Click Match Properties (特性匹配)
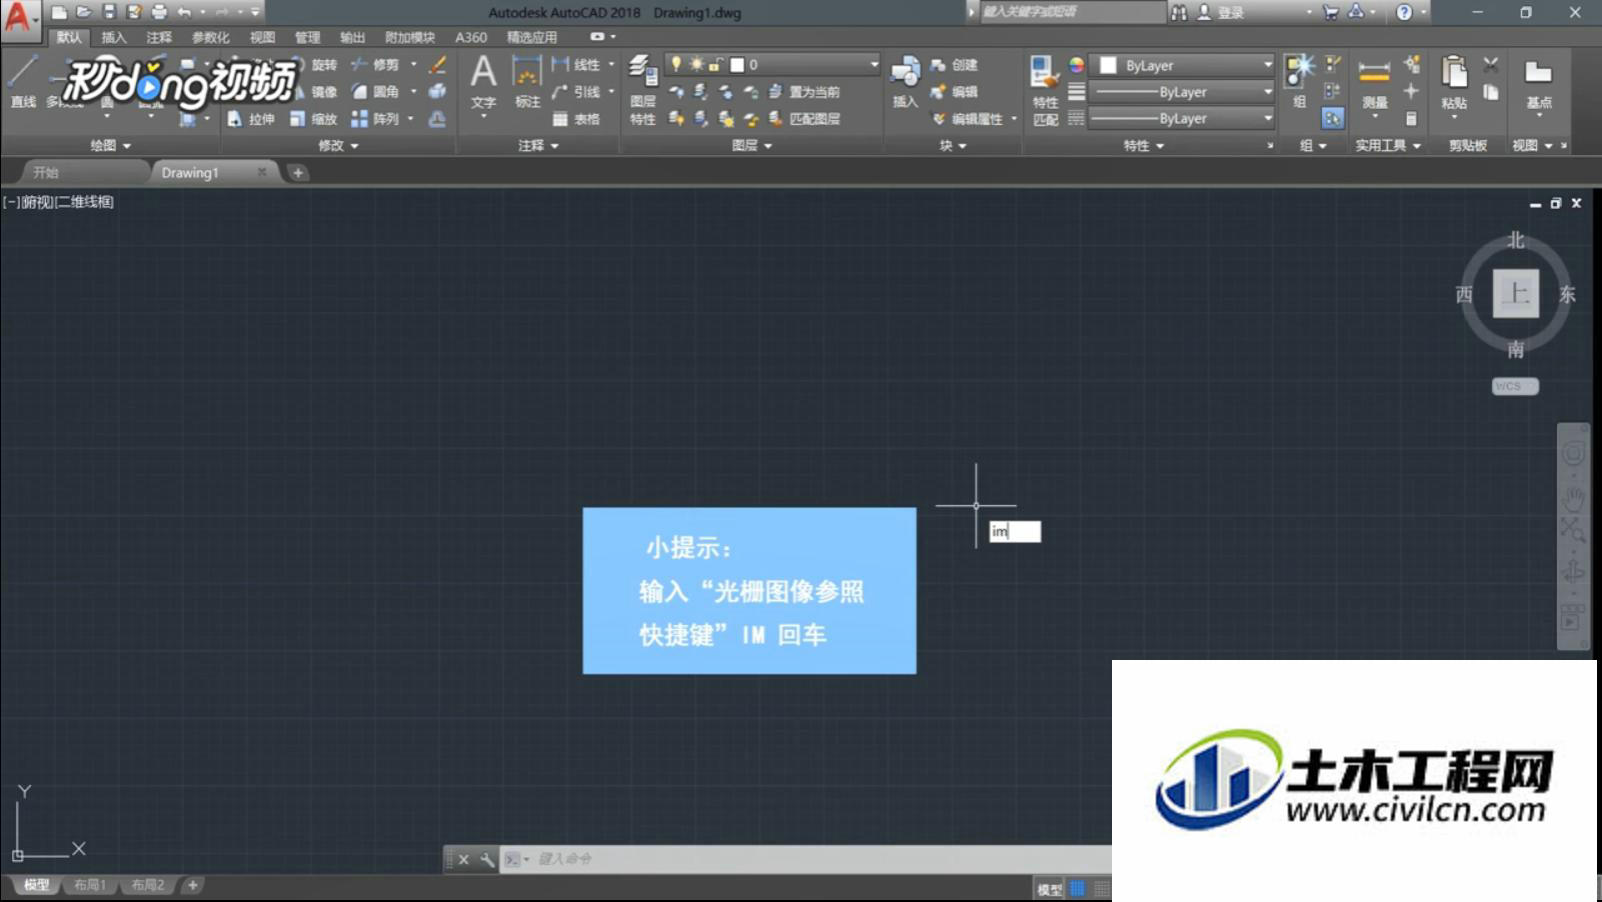 point(1045,90)
